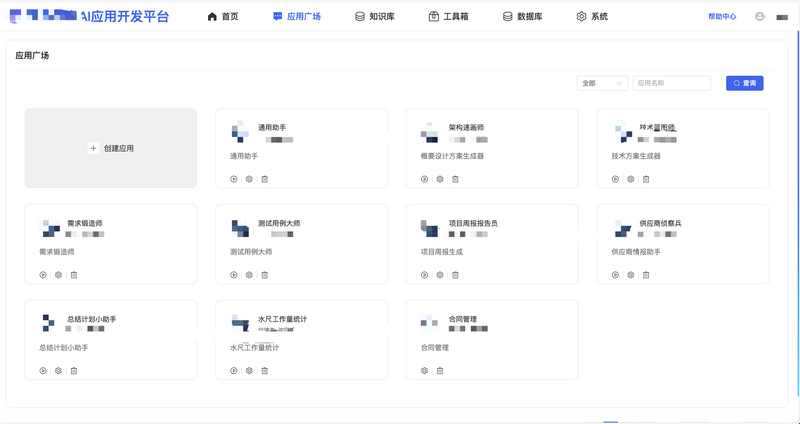The height and width of the screenshot is (424, 800).
Task: Open settings gear for 水尺工作量统计
Action: tap(249, 371)
